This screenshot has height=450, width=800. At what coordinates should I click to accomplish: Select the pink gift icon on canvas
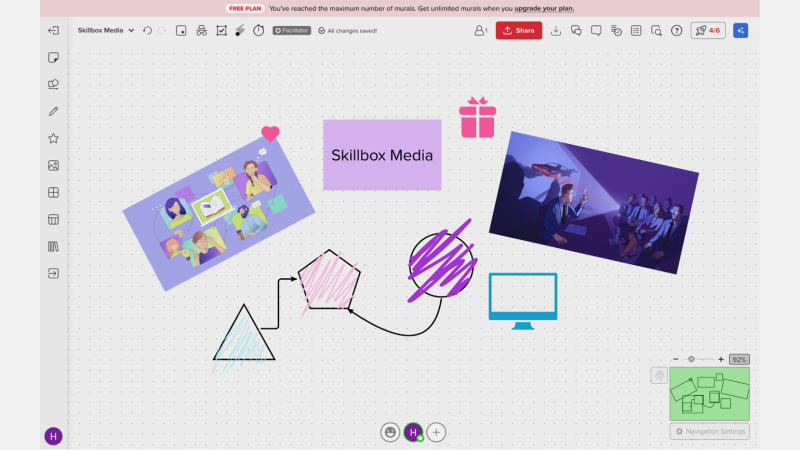point(478,117)
